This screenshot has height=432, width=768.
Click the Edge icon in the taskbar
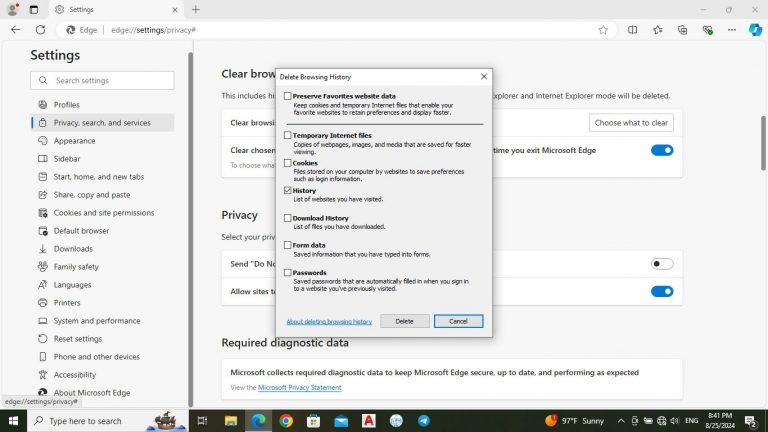click(x=258, y=421)
